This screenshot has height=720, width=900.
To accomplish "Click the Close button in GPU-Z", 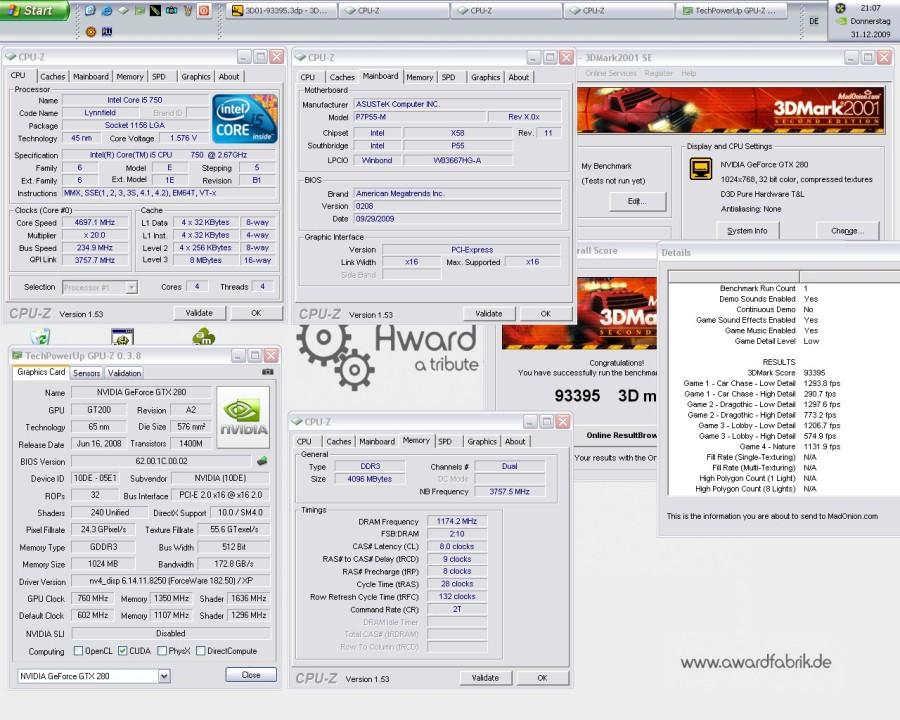I will click(x=251, y=675).
